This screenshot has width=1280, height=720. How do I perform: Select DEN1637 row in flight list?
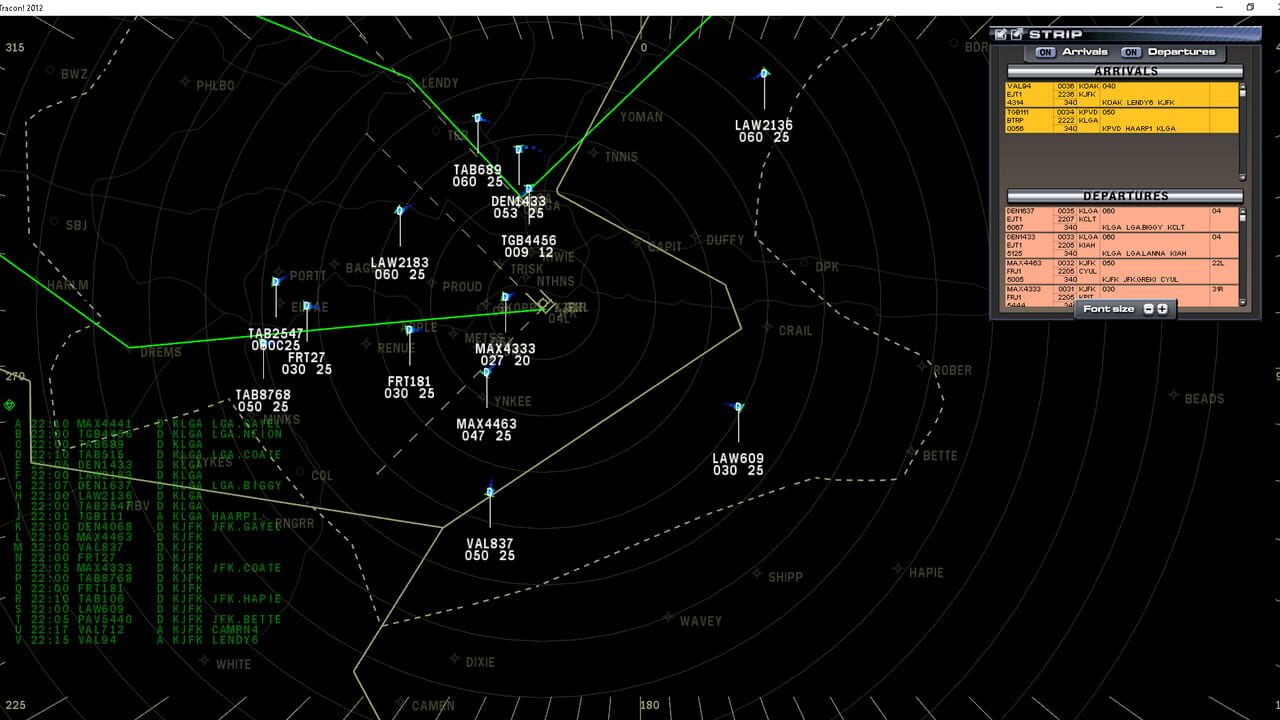[148, 485]
